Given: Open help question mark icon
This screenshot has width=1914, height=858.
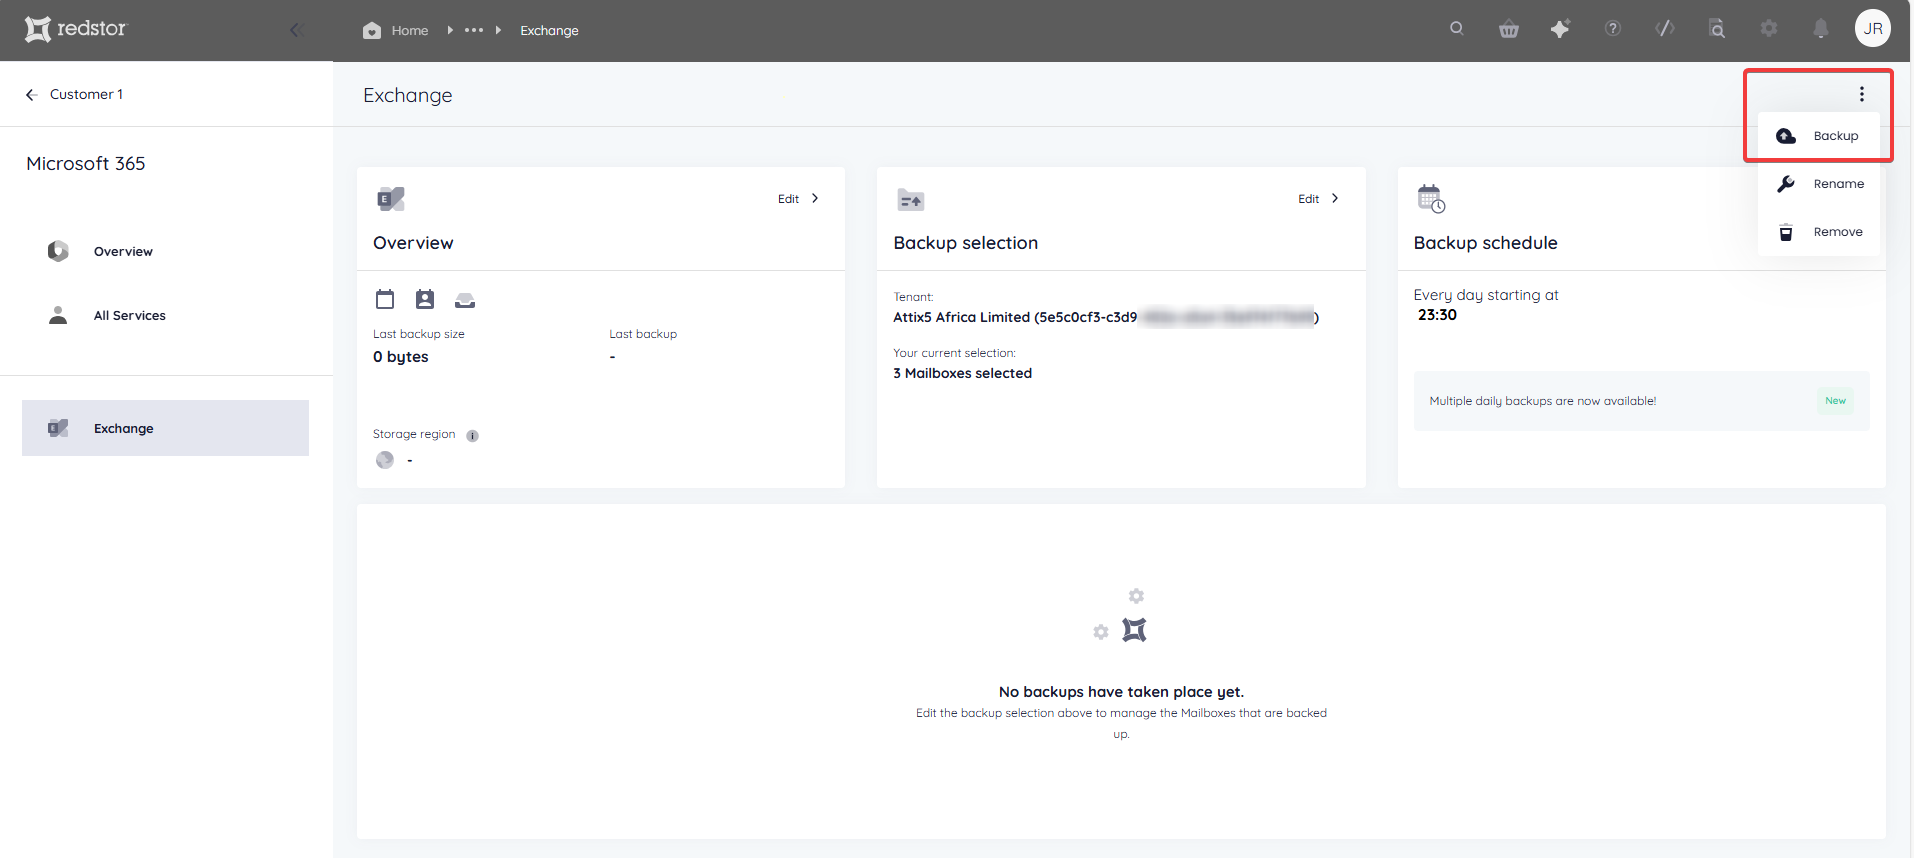Looking at the screenshot, I should 1613,28.
